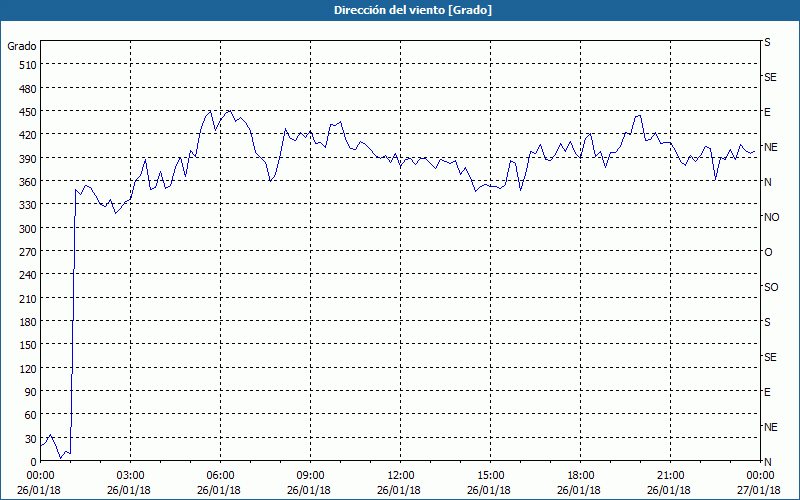Image resolution: width=800 pixels, height=500 pixels.
Task: Click the 450 degree axis label
Action: (x=28, y=112)
